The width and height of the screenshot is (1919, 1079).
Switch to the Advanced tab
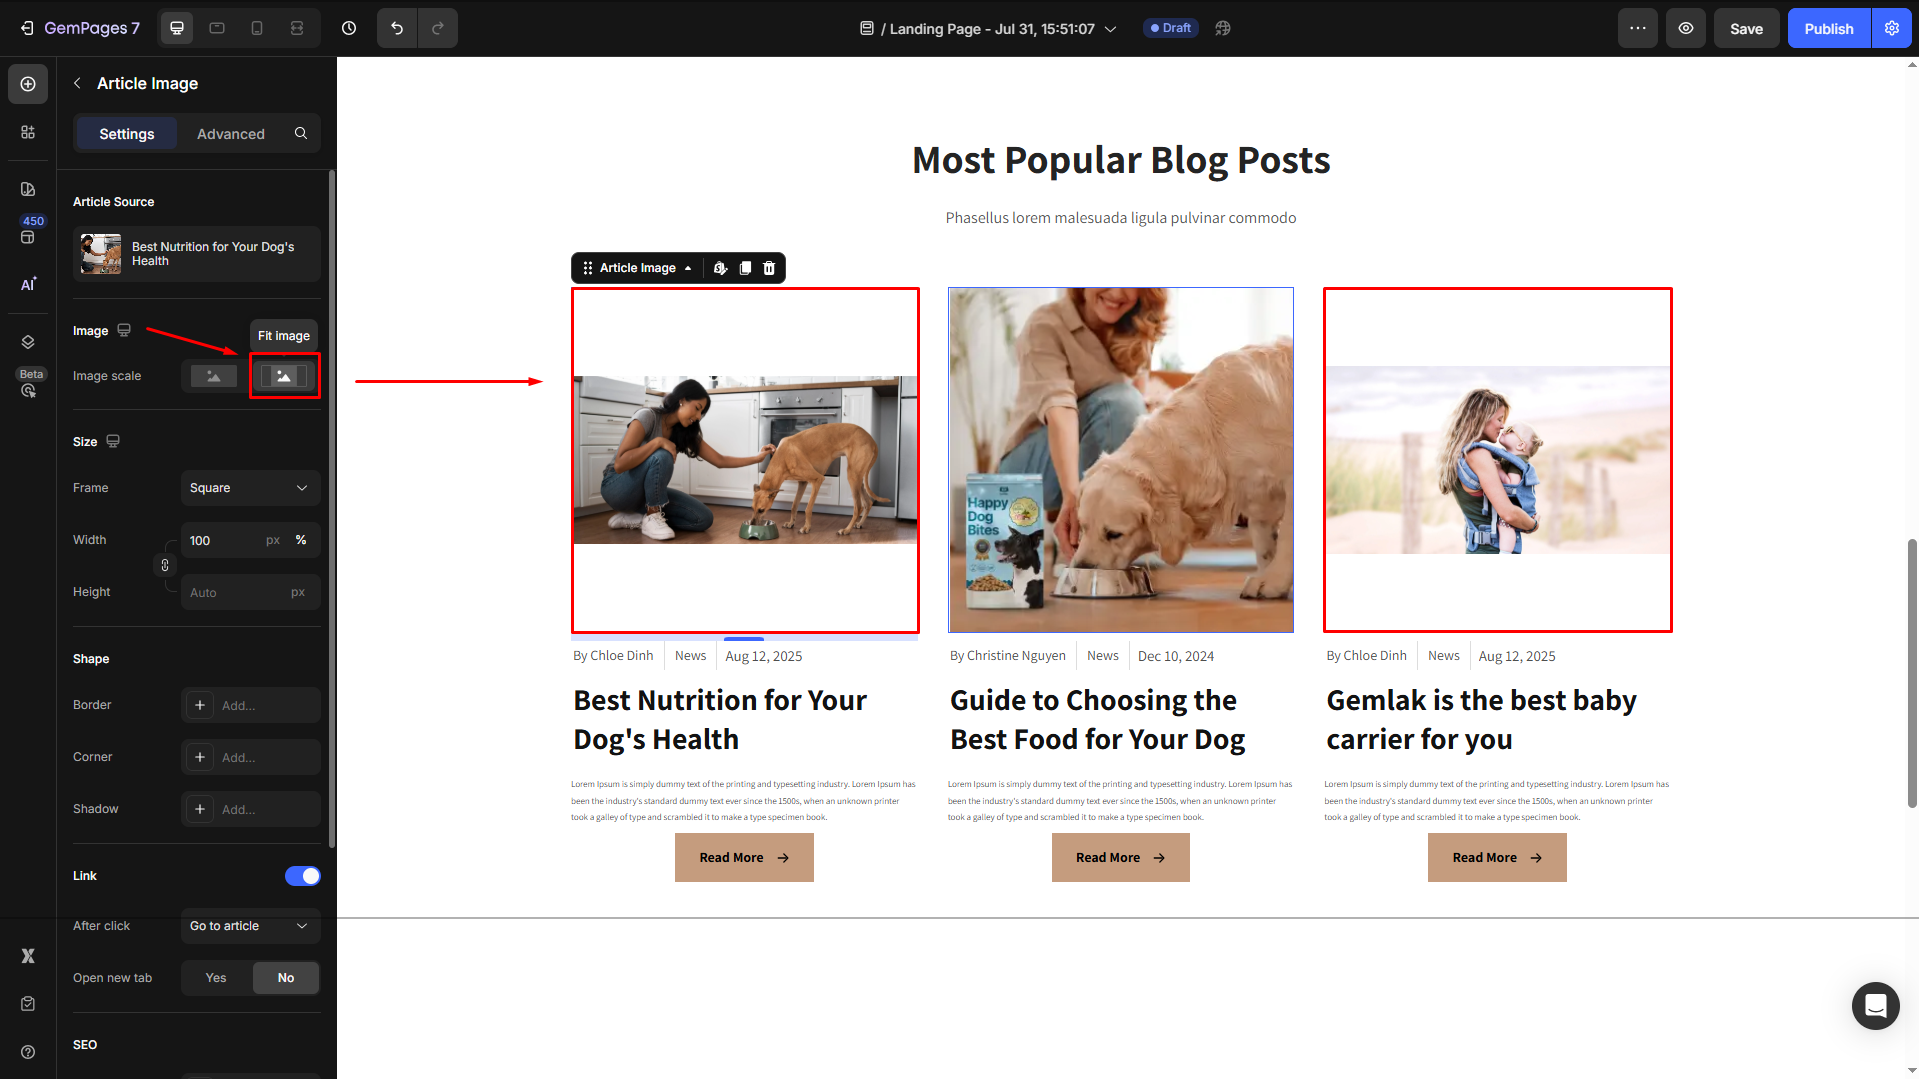click(231, 134)
